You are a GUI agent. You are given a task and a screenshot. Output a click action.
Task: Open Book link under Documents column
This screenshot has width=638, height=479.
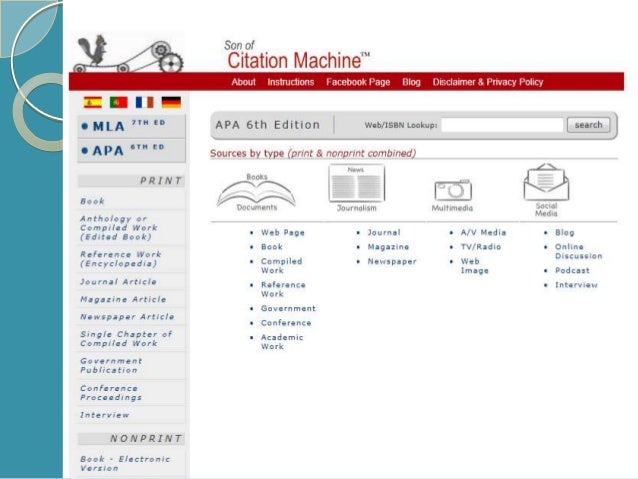pos(272,247)
